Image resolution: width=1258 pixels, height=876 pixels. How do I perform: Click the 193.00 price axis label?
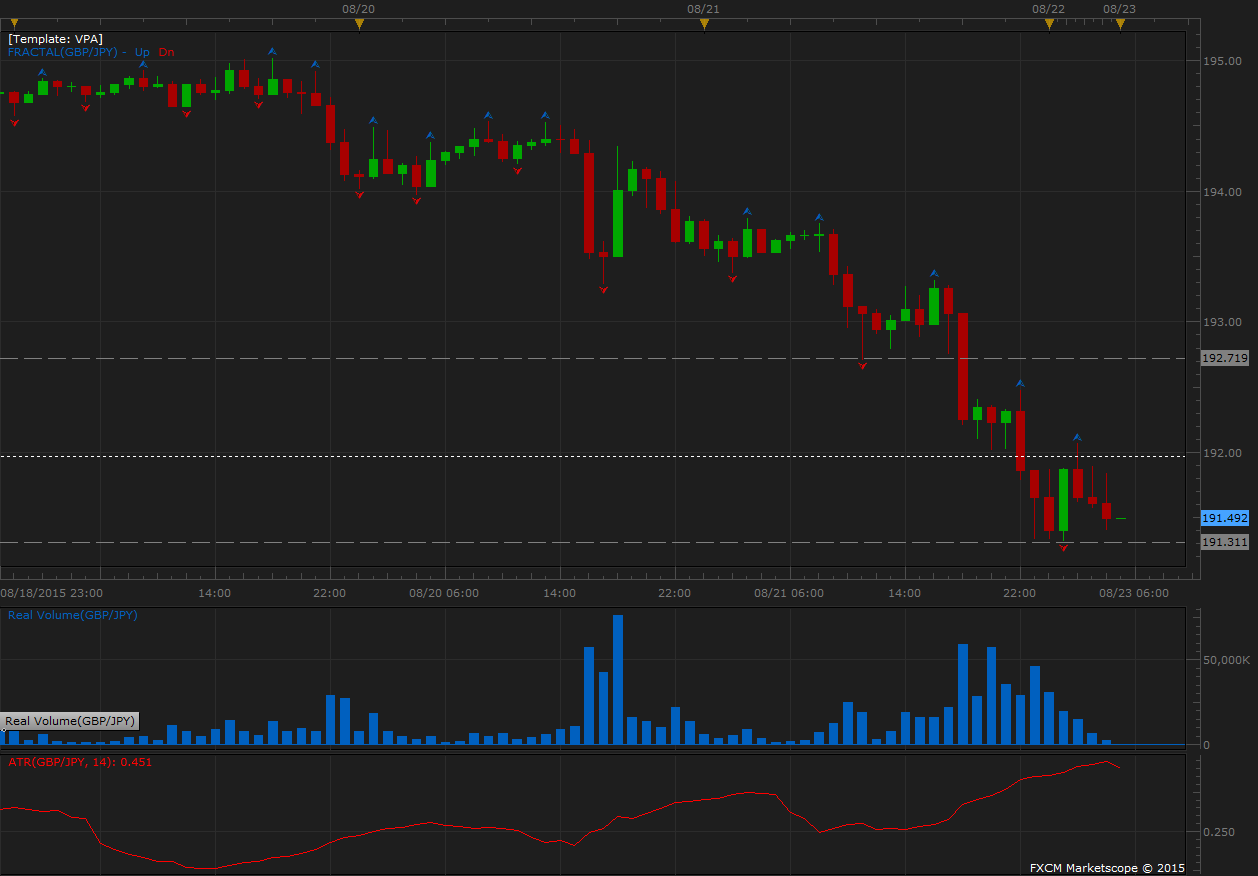pos(1222,322)
